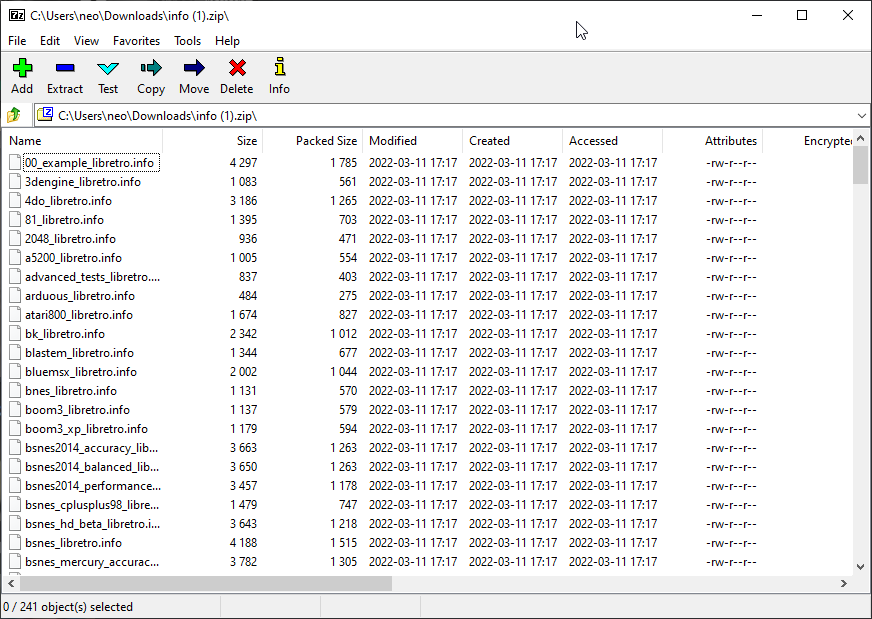Click the green Add plus icon
Image resolution: width=872 pixels, height=619 pixels.
click(22, 69)
